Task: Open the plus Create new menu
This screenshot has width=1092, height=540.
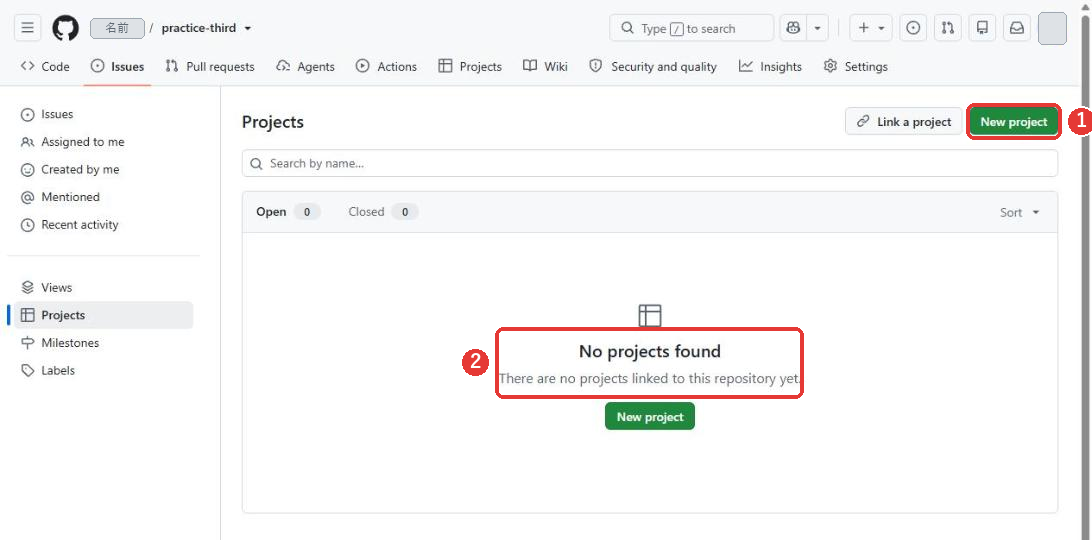Action: tap(871, 28)
